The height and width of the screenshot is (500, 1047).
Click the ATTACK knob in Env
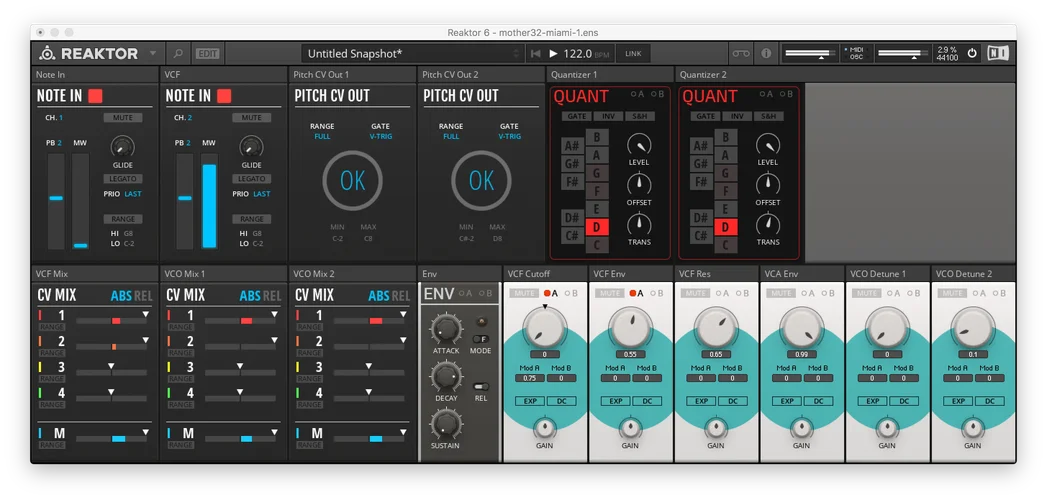(447, 328)
